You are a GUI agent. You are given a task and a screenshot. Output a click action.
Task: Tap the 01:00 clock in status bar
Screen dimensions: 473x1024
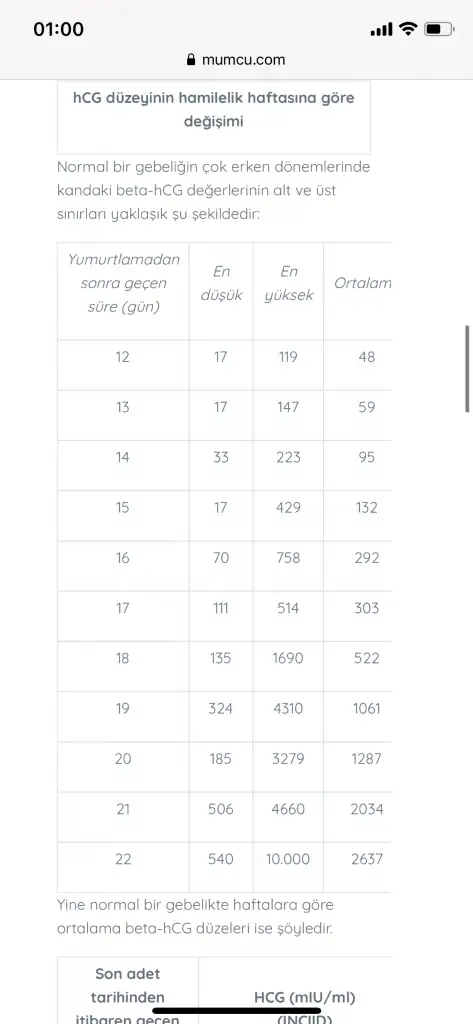coord(58,29)
